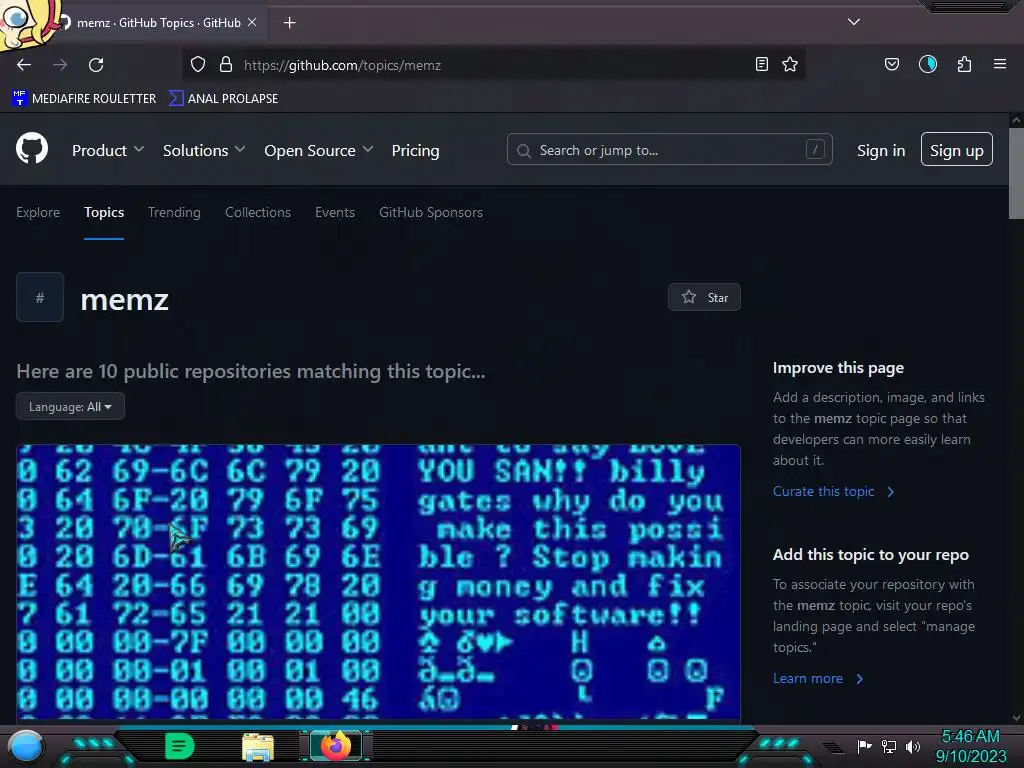Toggle reader view in address bar
The width and height of the screenshot is (1024, 768).
761,64
